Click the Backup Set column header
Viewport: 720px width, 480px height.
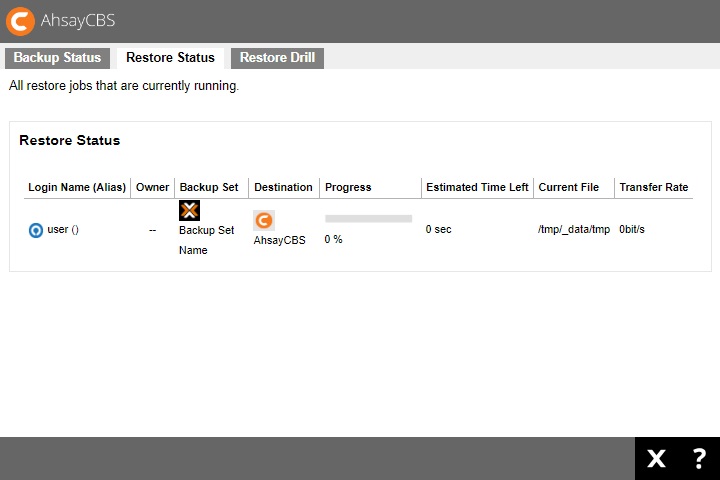209,187
